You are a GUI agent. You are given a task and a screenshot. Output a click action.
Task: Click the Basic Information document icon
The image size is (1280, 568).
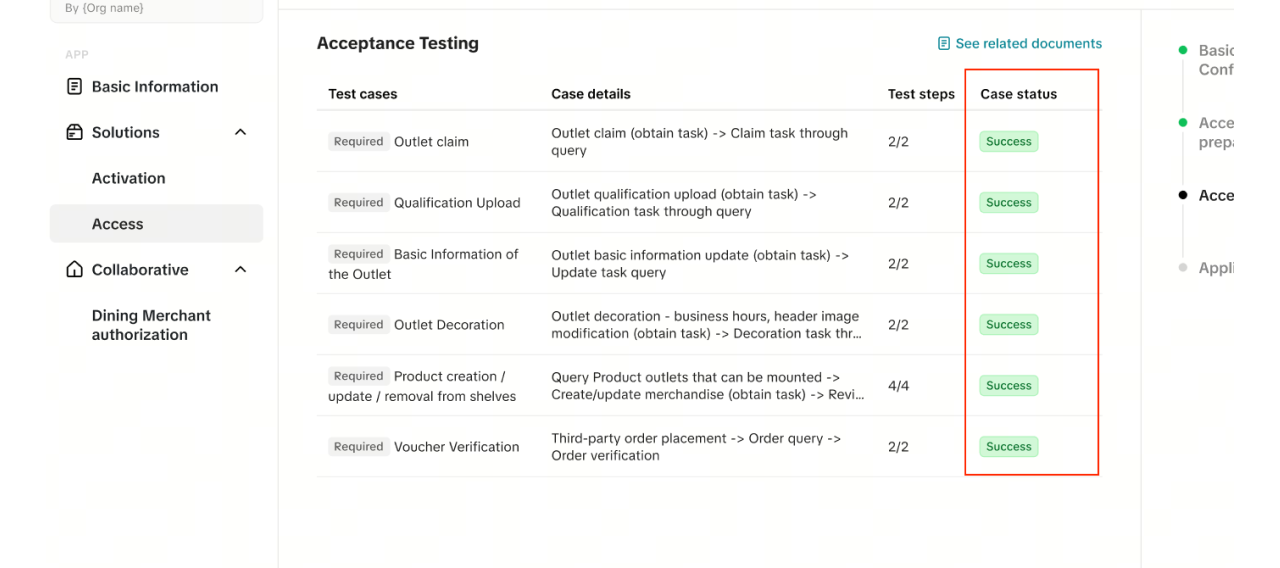click(x=74, y=87)
